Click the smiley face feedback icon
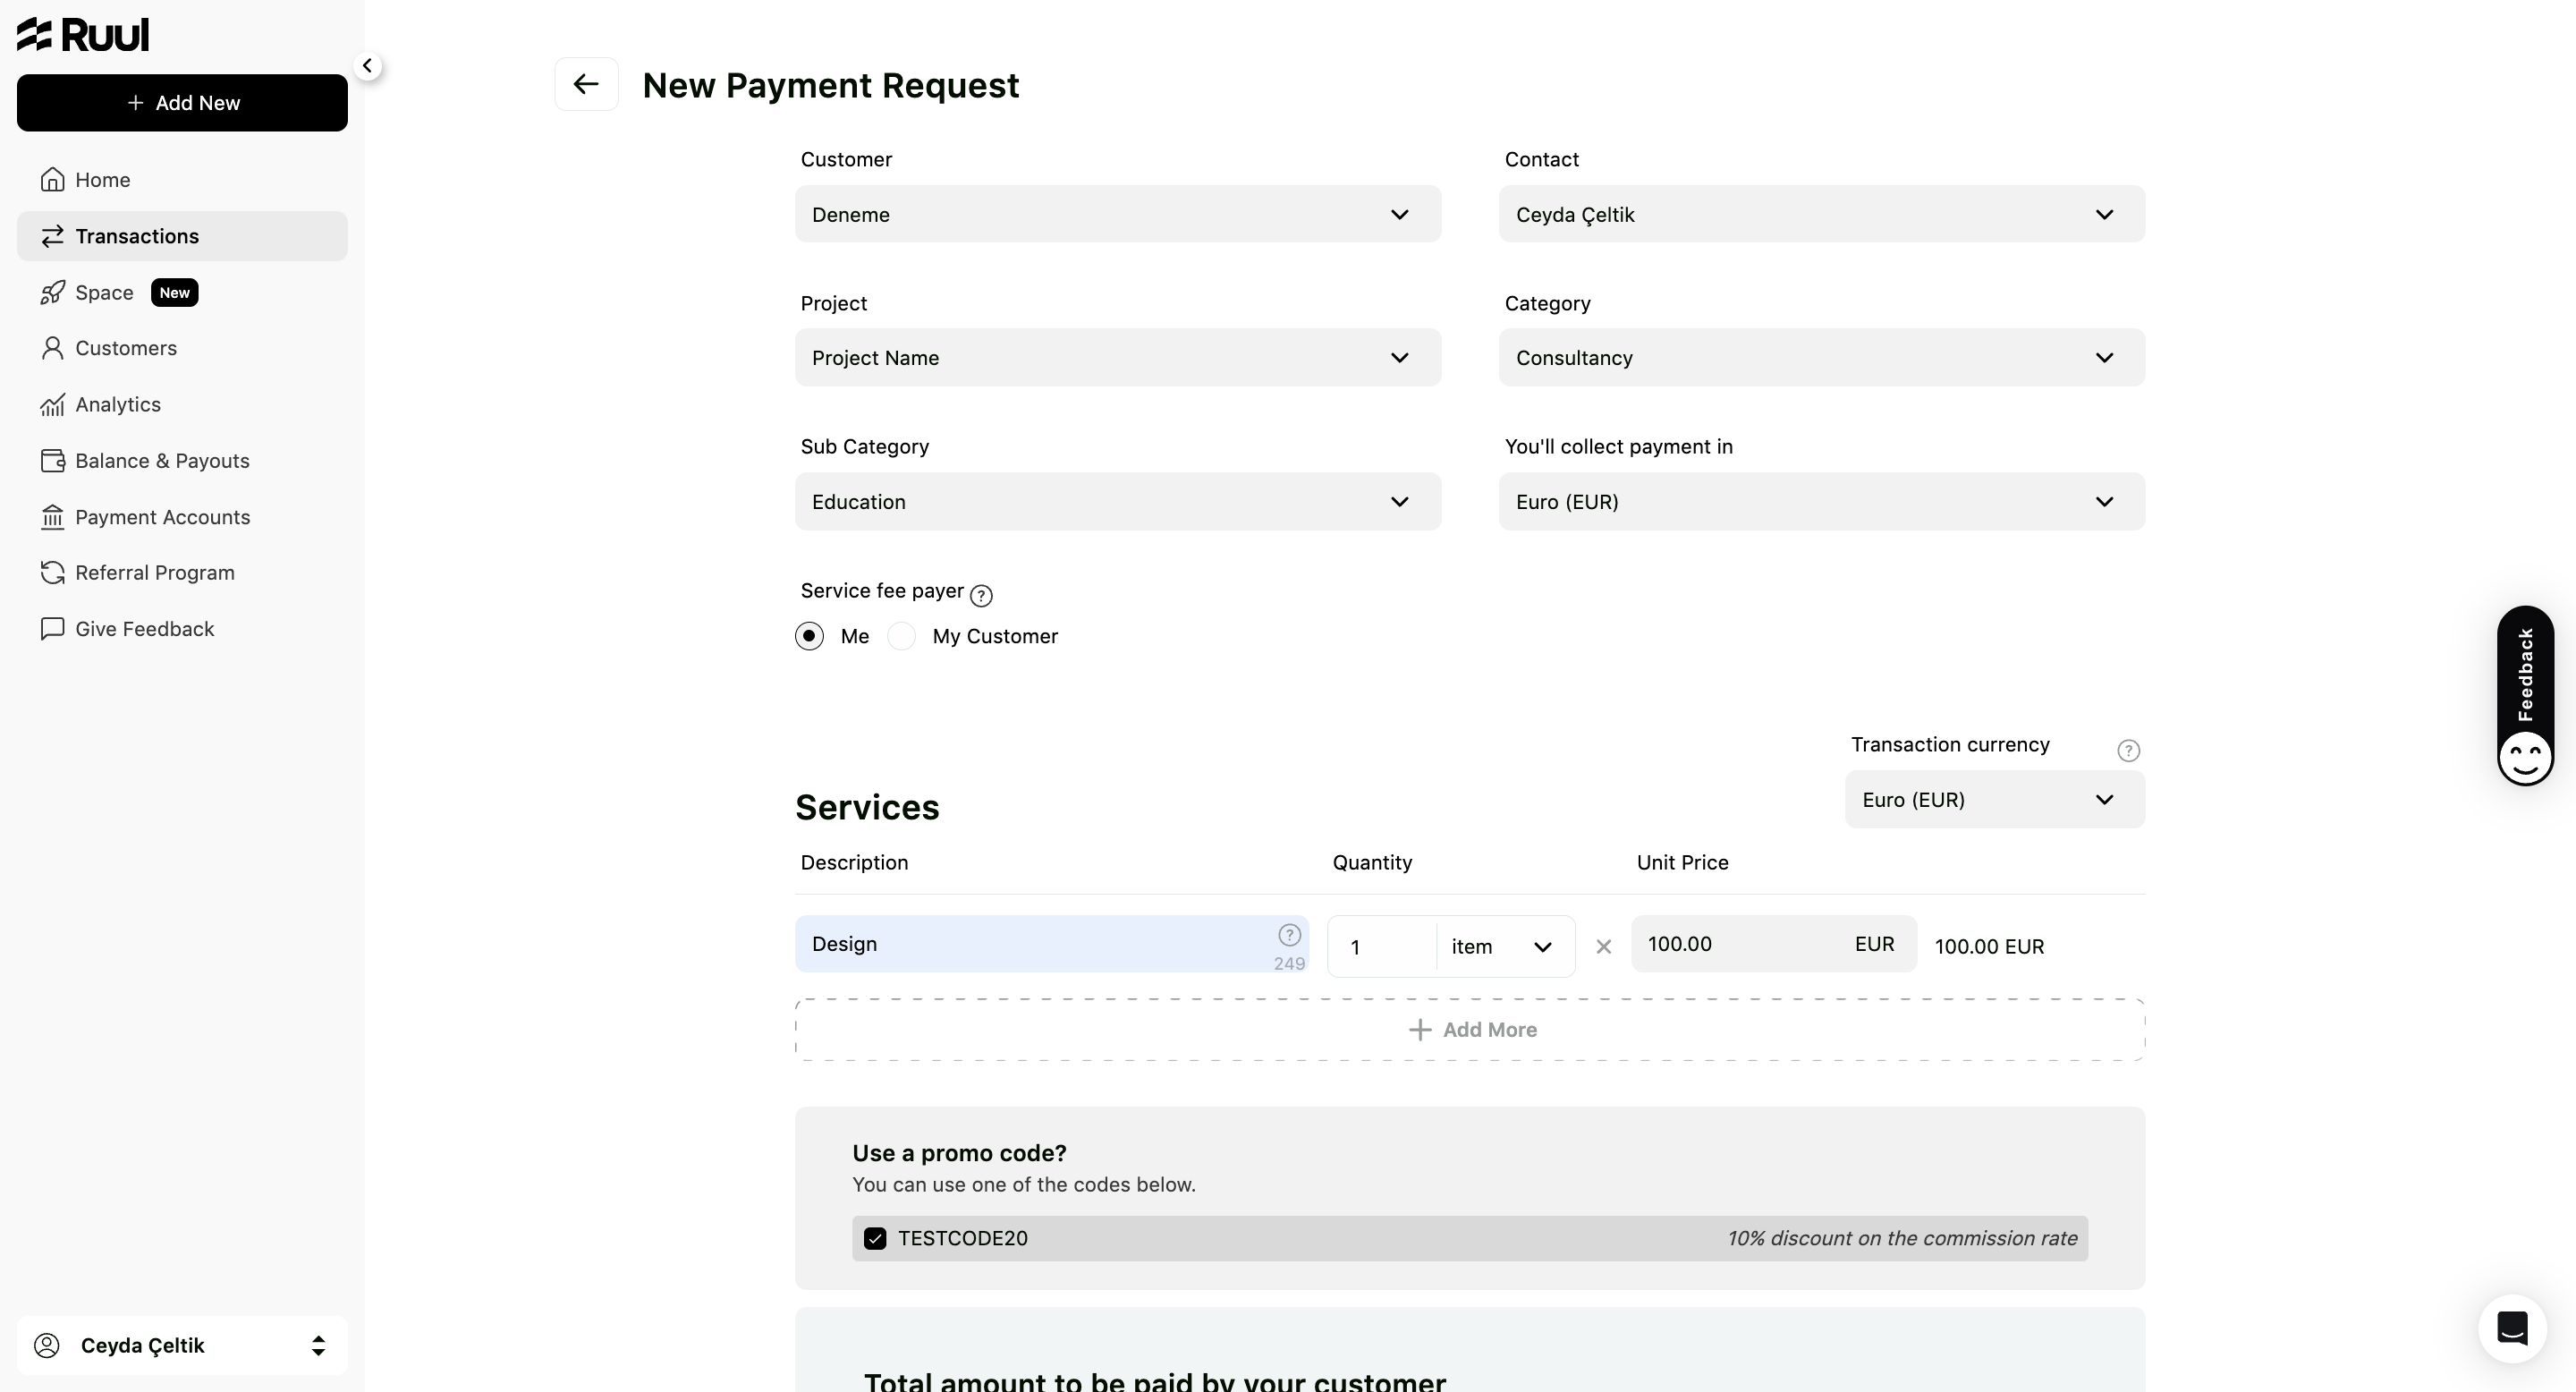 2525,759
